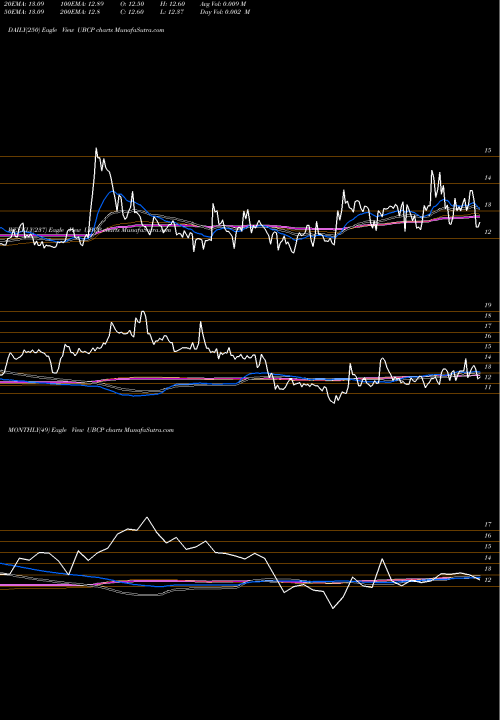
Task: Click the 18 price label on weekly chart
Action: tap(488, 316)
